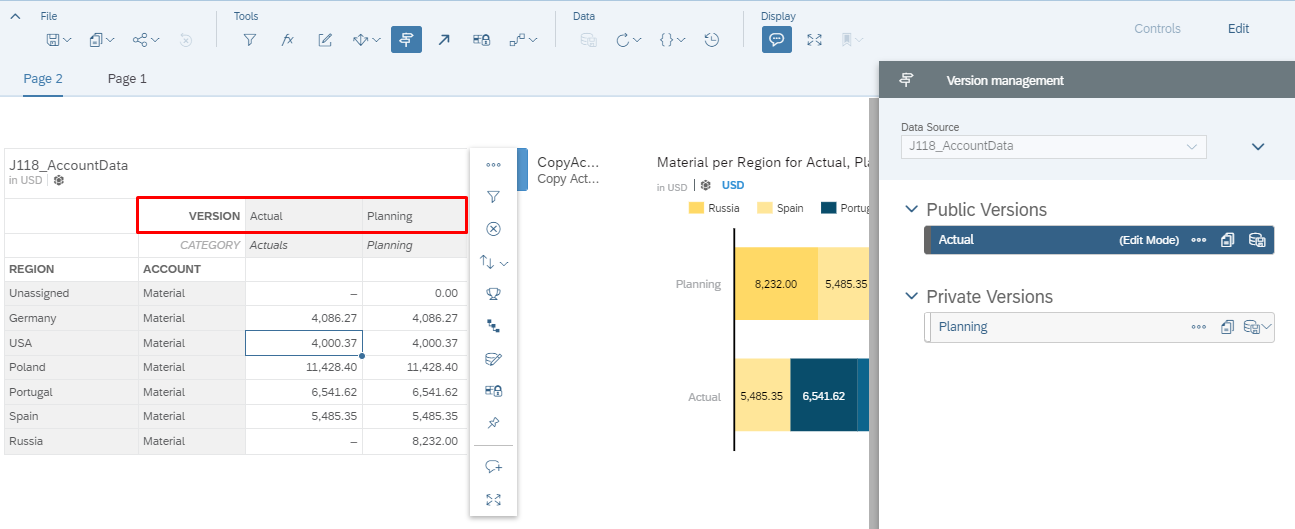This screenshot has height=529, width=1295.
Task: Select the Planning private version name
Action: point(963,327)
